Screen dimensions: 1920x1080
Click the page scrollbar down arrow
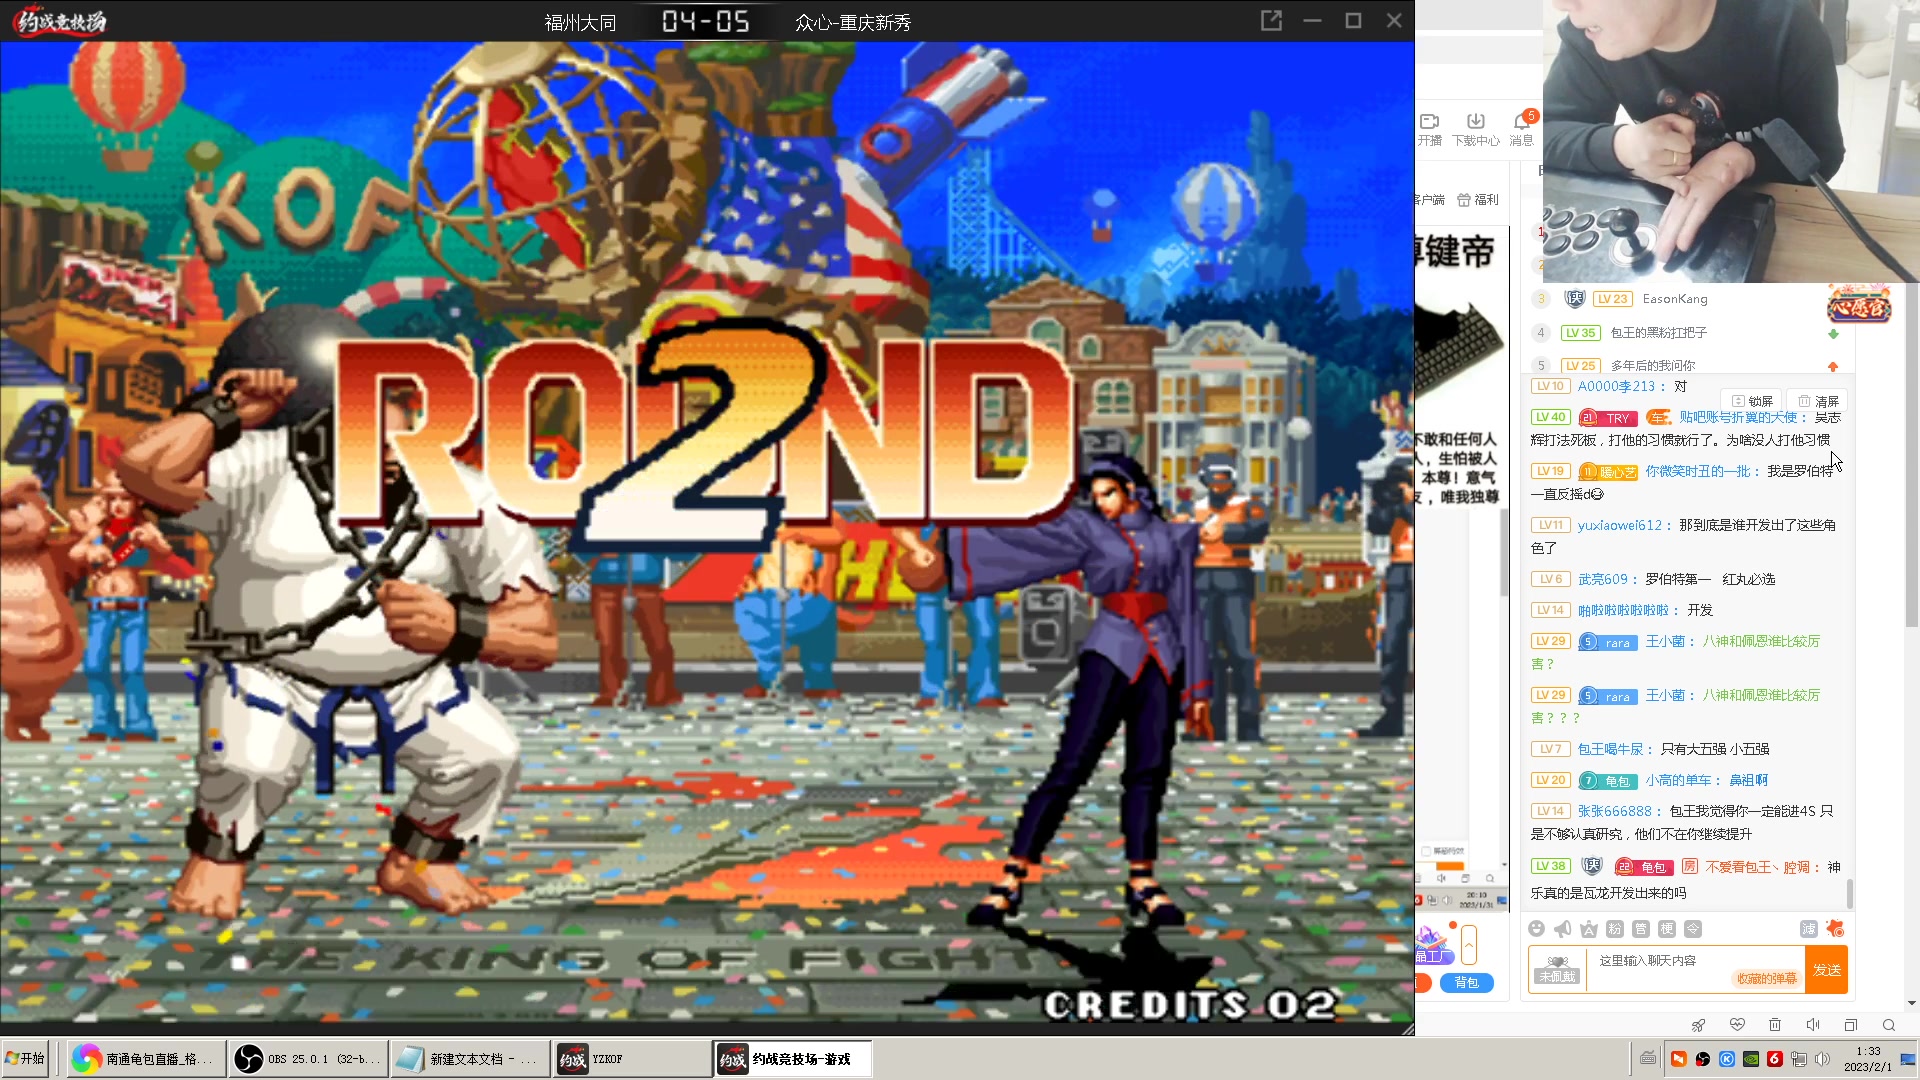pyautogui.click(x=1912, y=1003)
